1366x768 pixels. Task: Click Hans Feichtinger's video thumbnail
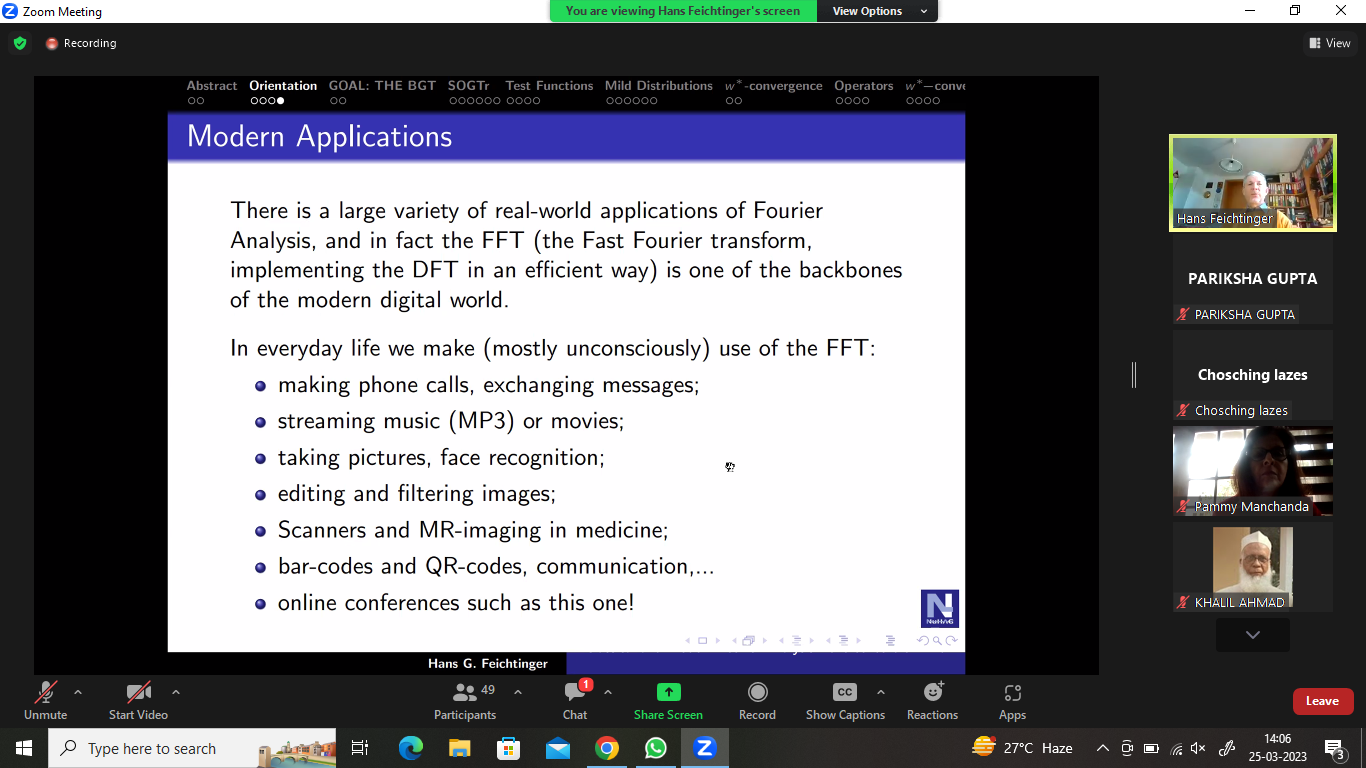point(1252,184)
